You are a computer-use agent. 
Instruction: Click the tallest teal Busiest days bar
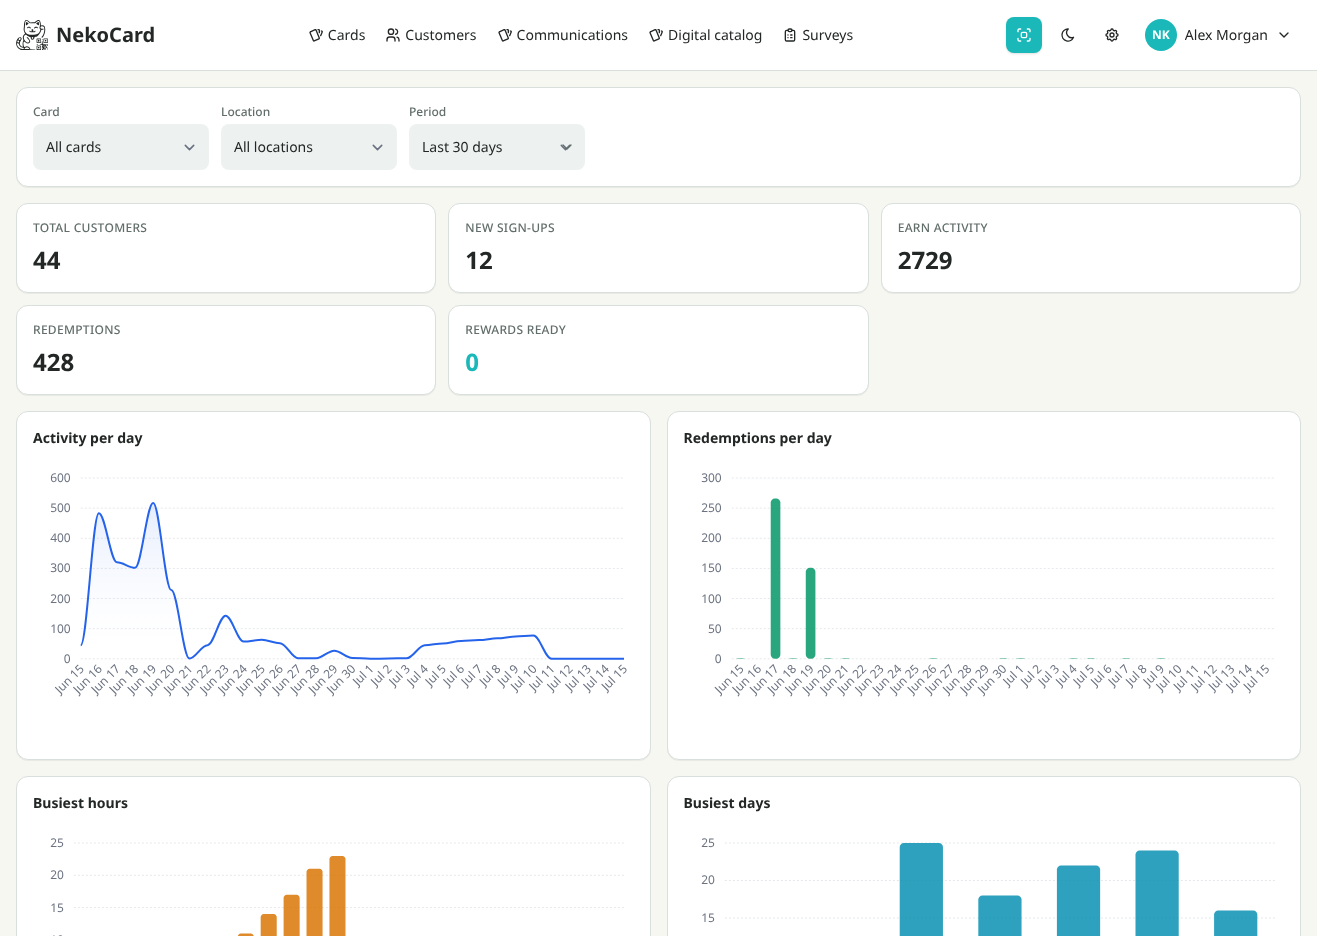click(921, 890)
